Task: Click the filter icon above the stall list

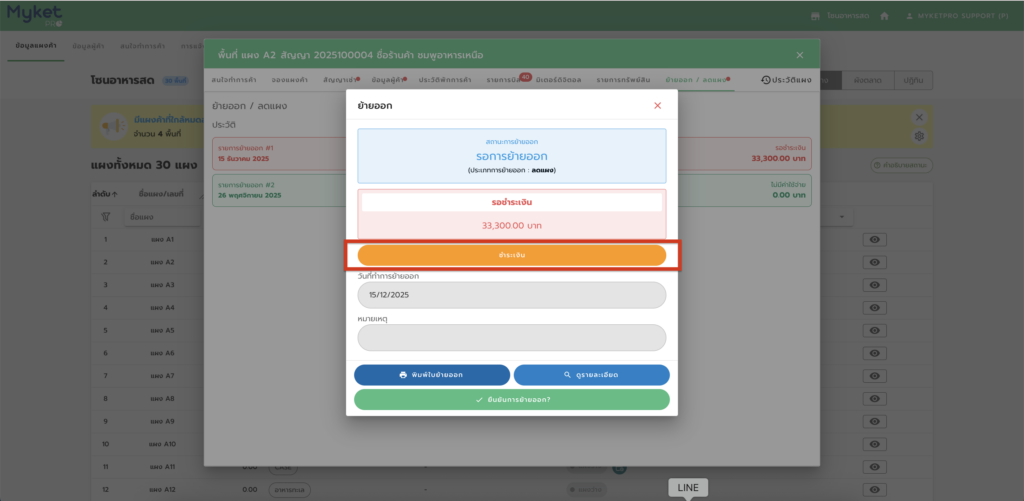Action: click(105, 216)
